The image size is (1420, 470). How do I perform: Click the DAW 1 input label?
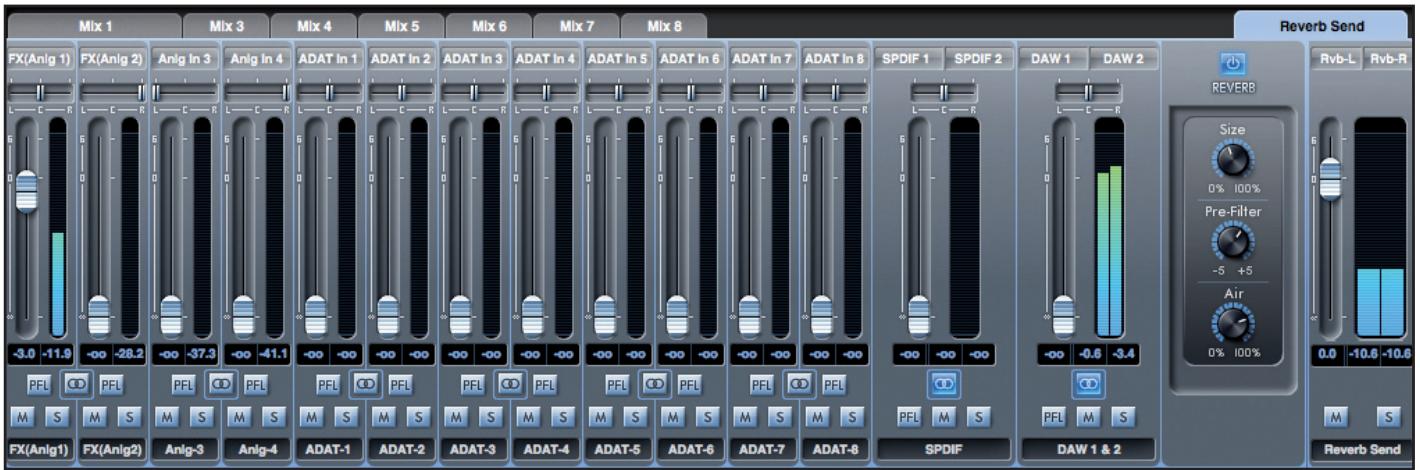tap(1053, 59)
